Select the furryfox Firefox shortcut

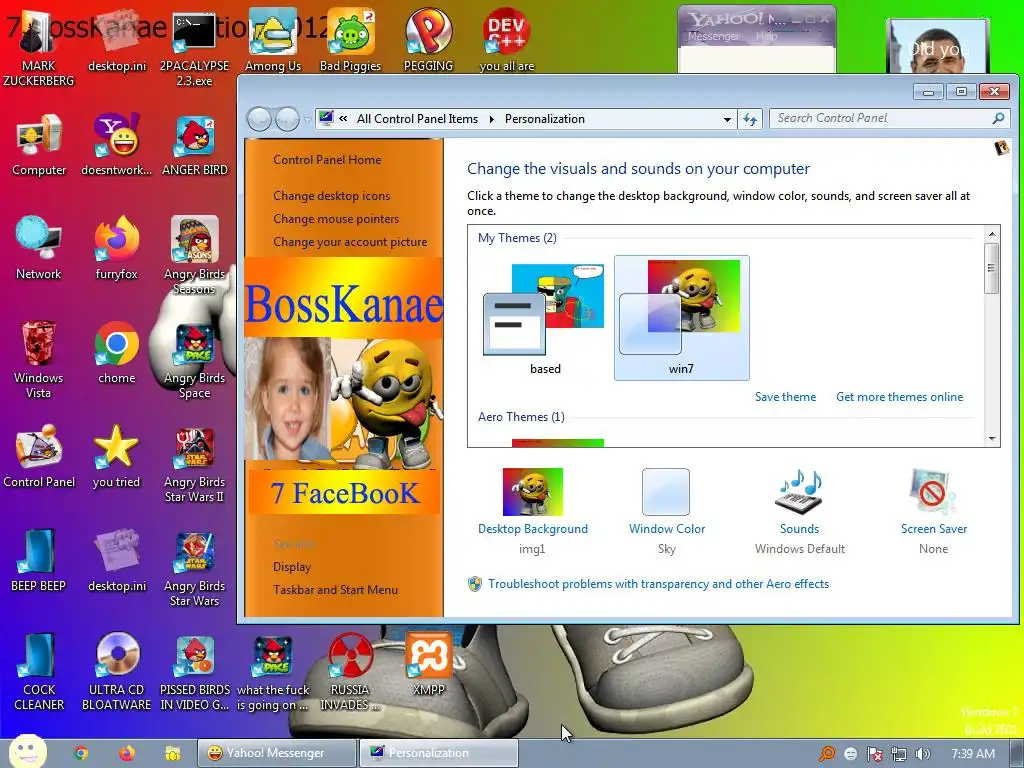116,249
